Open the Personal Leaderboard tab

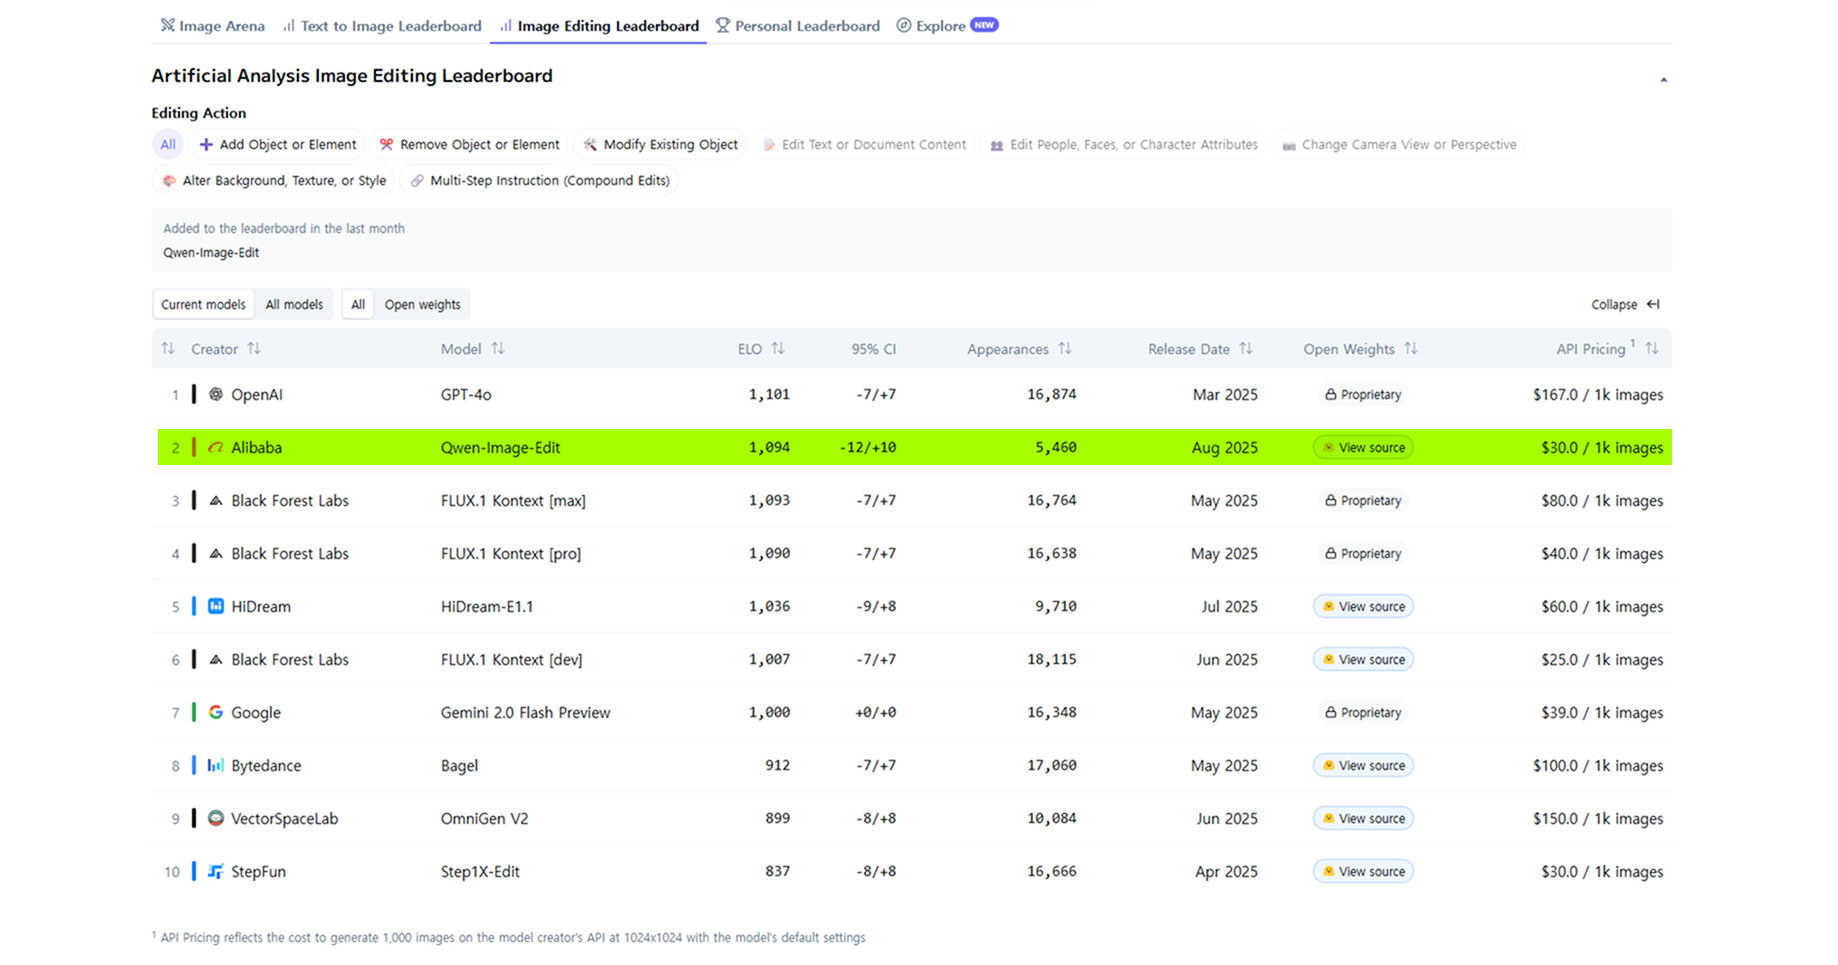[x=797, y=26]
